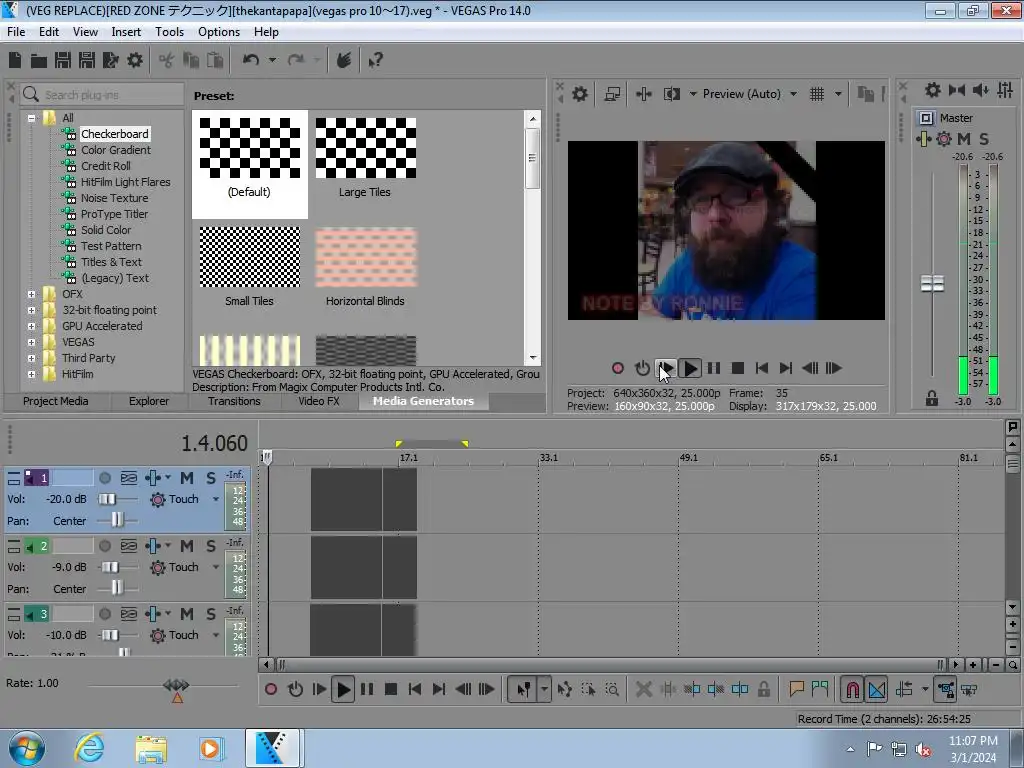The width and height of the screenshot is (1024, 768).
Task: Switch to Project Media tab
Action: point(56,401)
